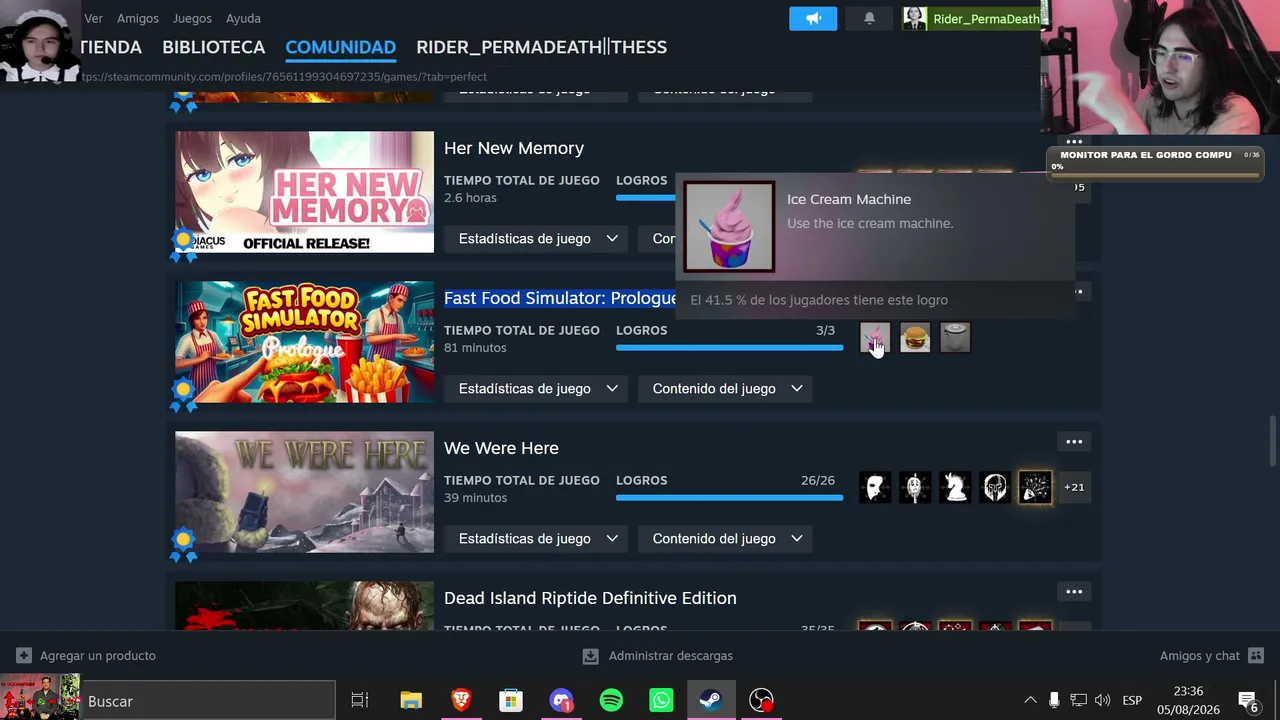This screenshot has width=1280, height=720.
Task: Click the Rider_PermaDeath account name
Action: pos(986,19)
